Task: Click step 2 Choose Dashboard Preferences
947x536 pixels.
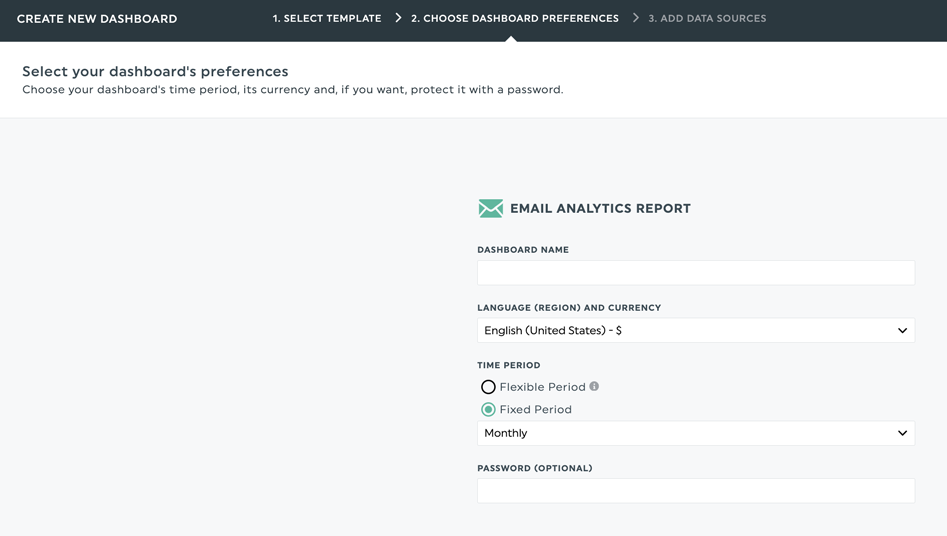Action: (x=515, y=19)
